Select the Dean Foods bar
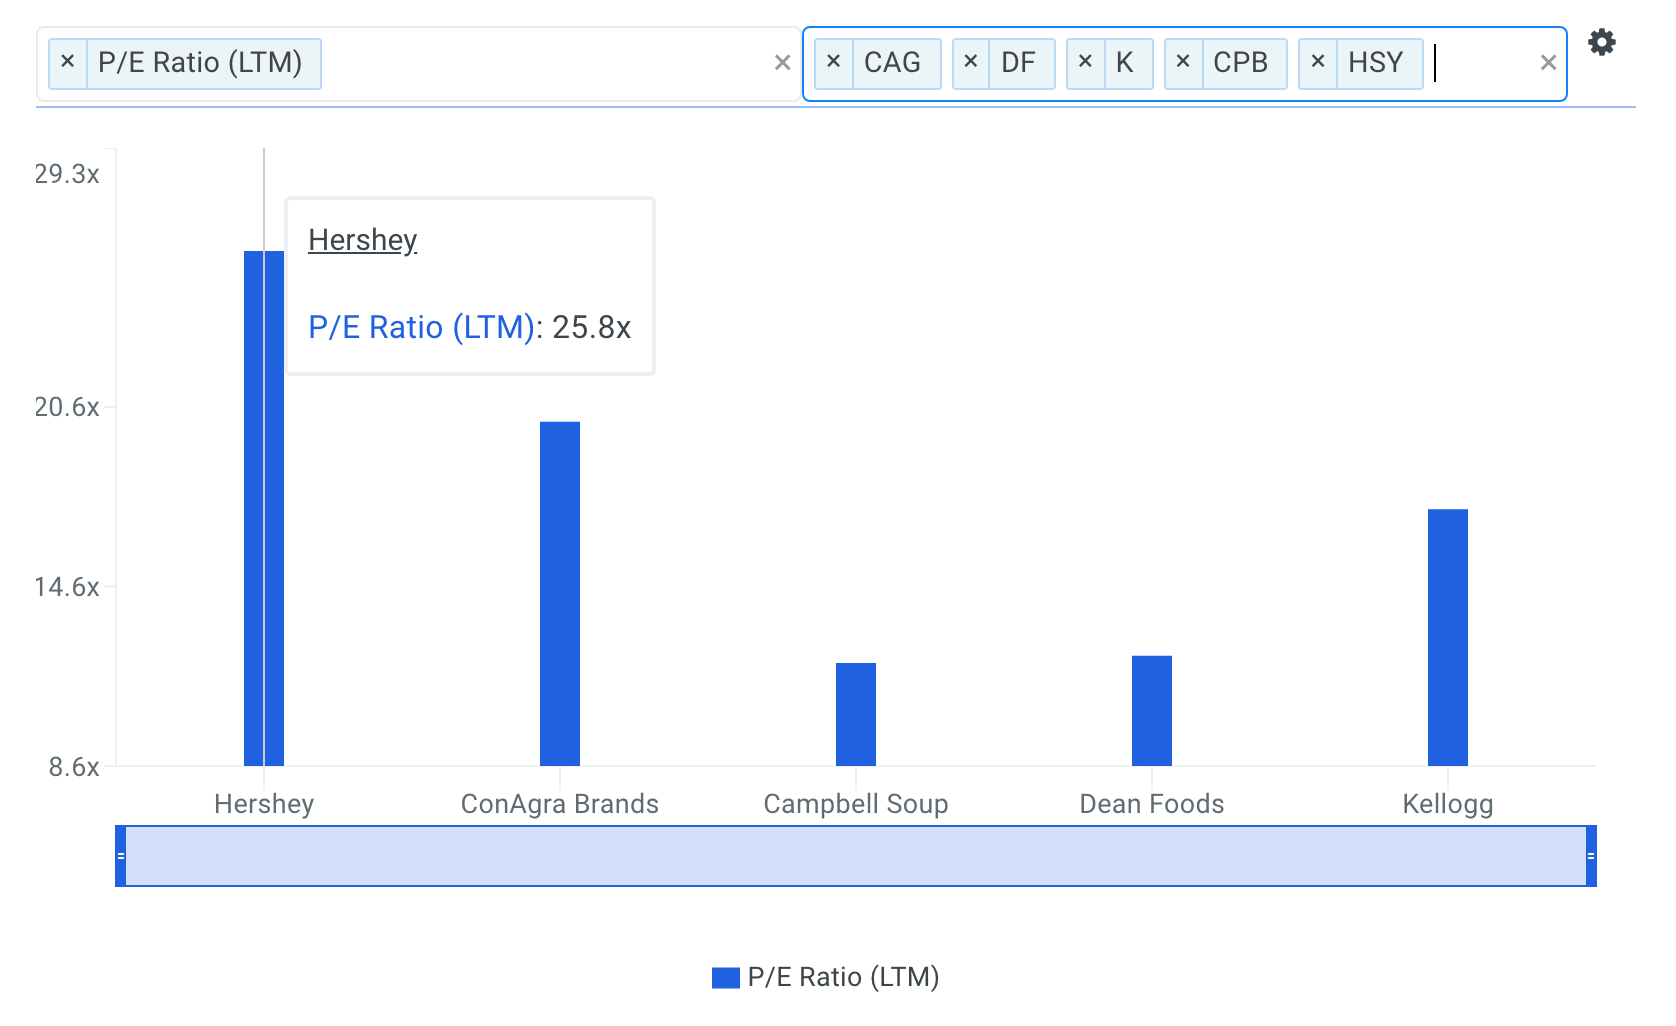 (1152, 711)
